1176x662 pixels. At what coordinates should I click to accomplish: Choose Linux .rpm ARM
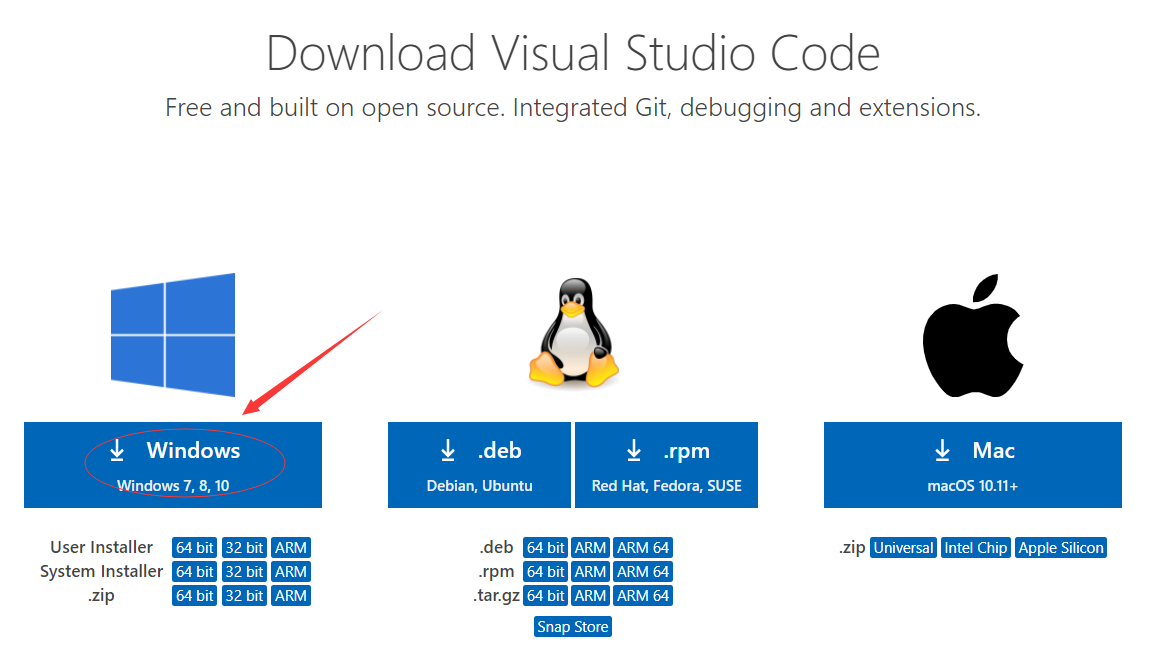pos(590,572)
